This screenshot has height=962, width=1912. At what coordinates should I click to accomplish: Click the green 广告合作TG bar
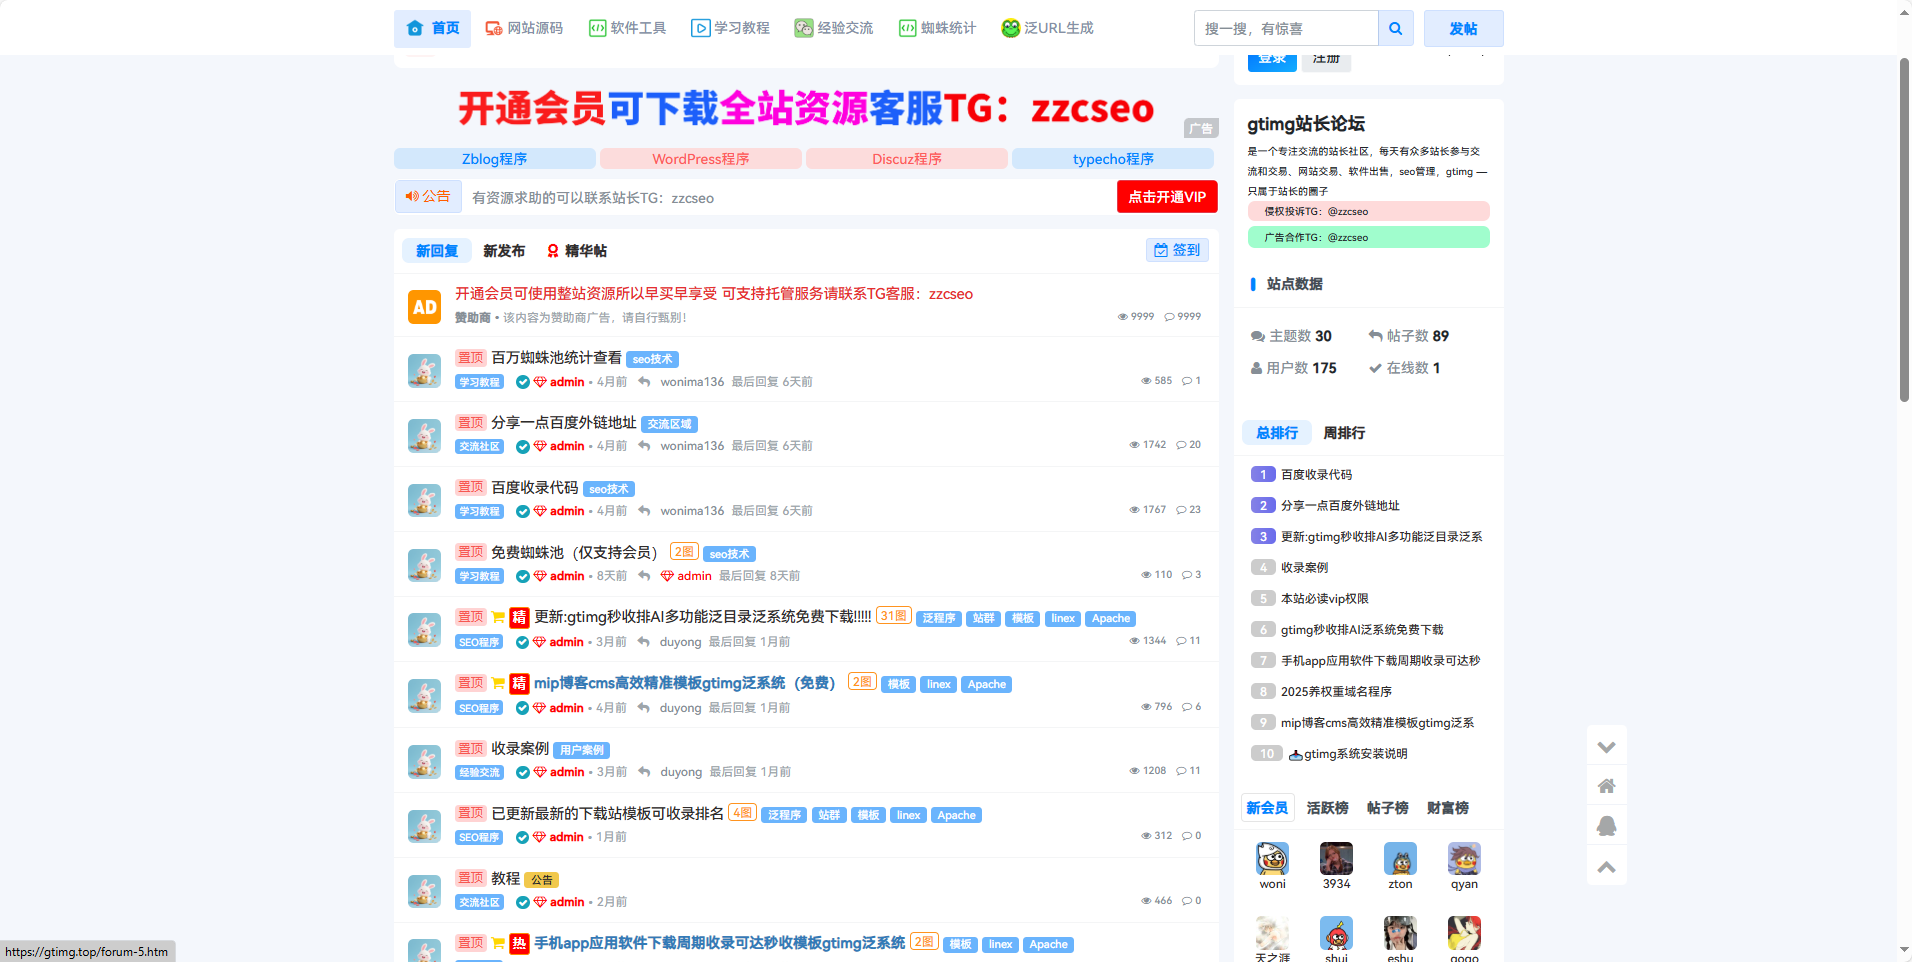click(x=1368, y=237)
